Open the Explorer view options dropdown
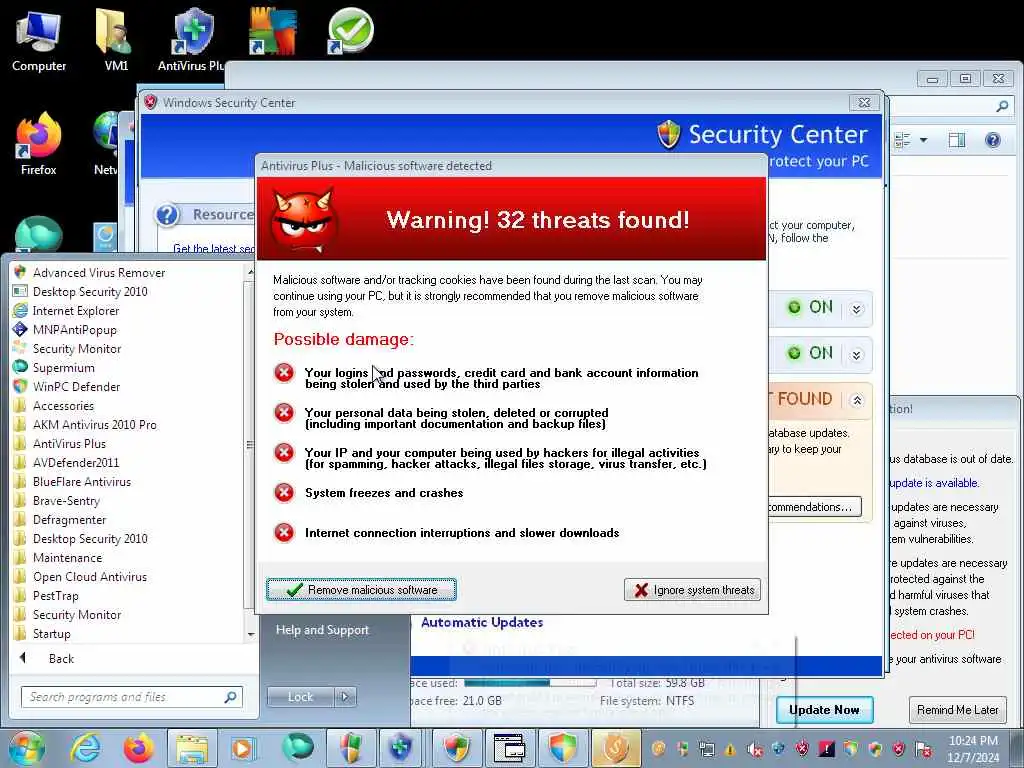 click(x=923, y=140)
